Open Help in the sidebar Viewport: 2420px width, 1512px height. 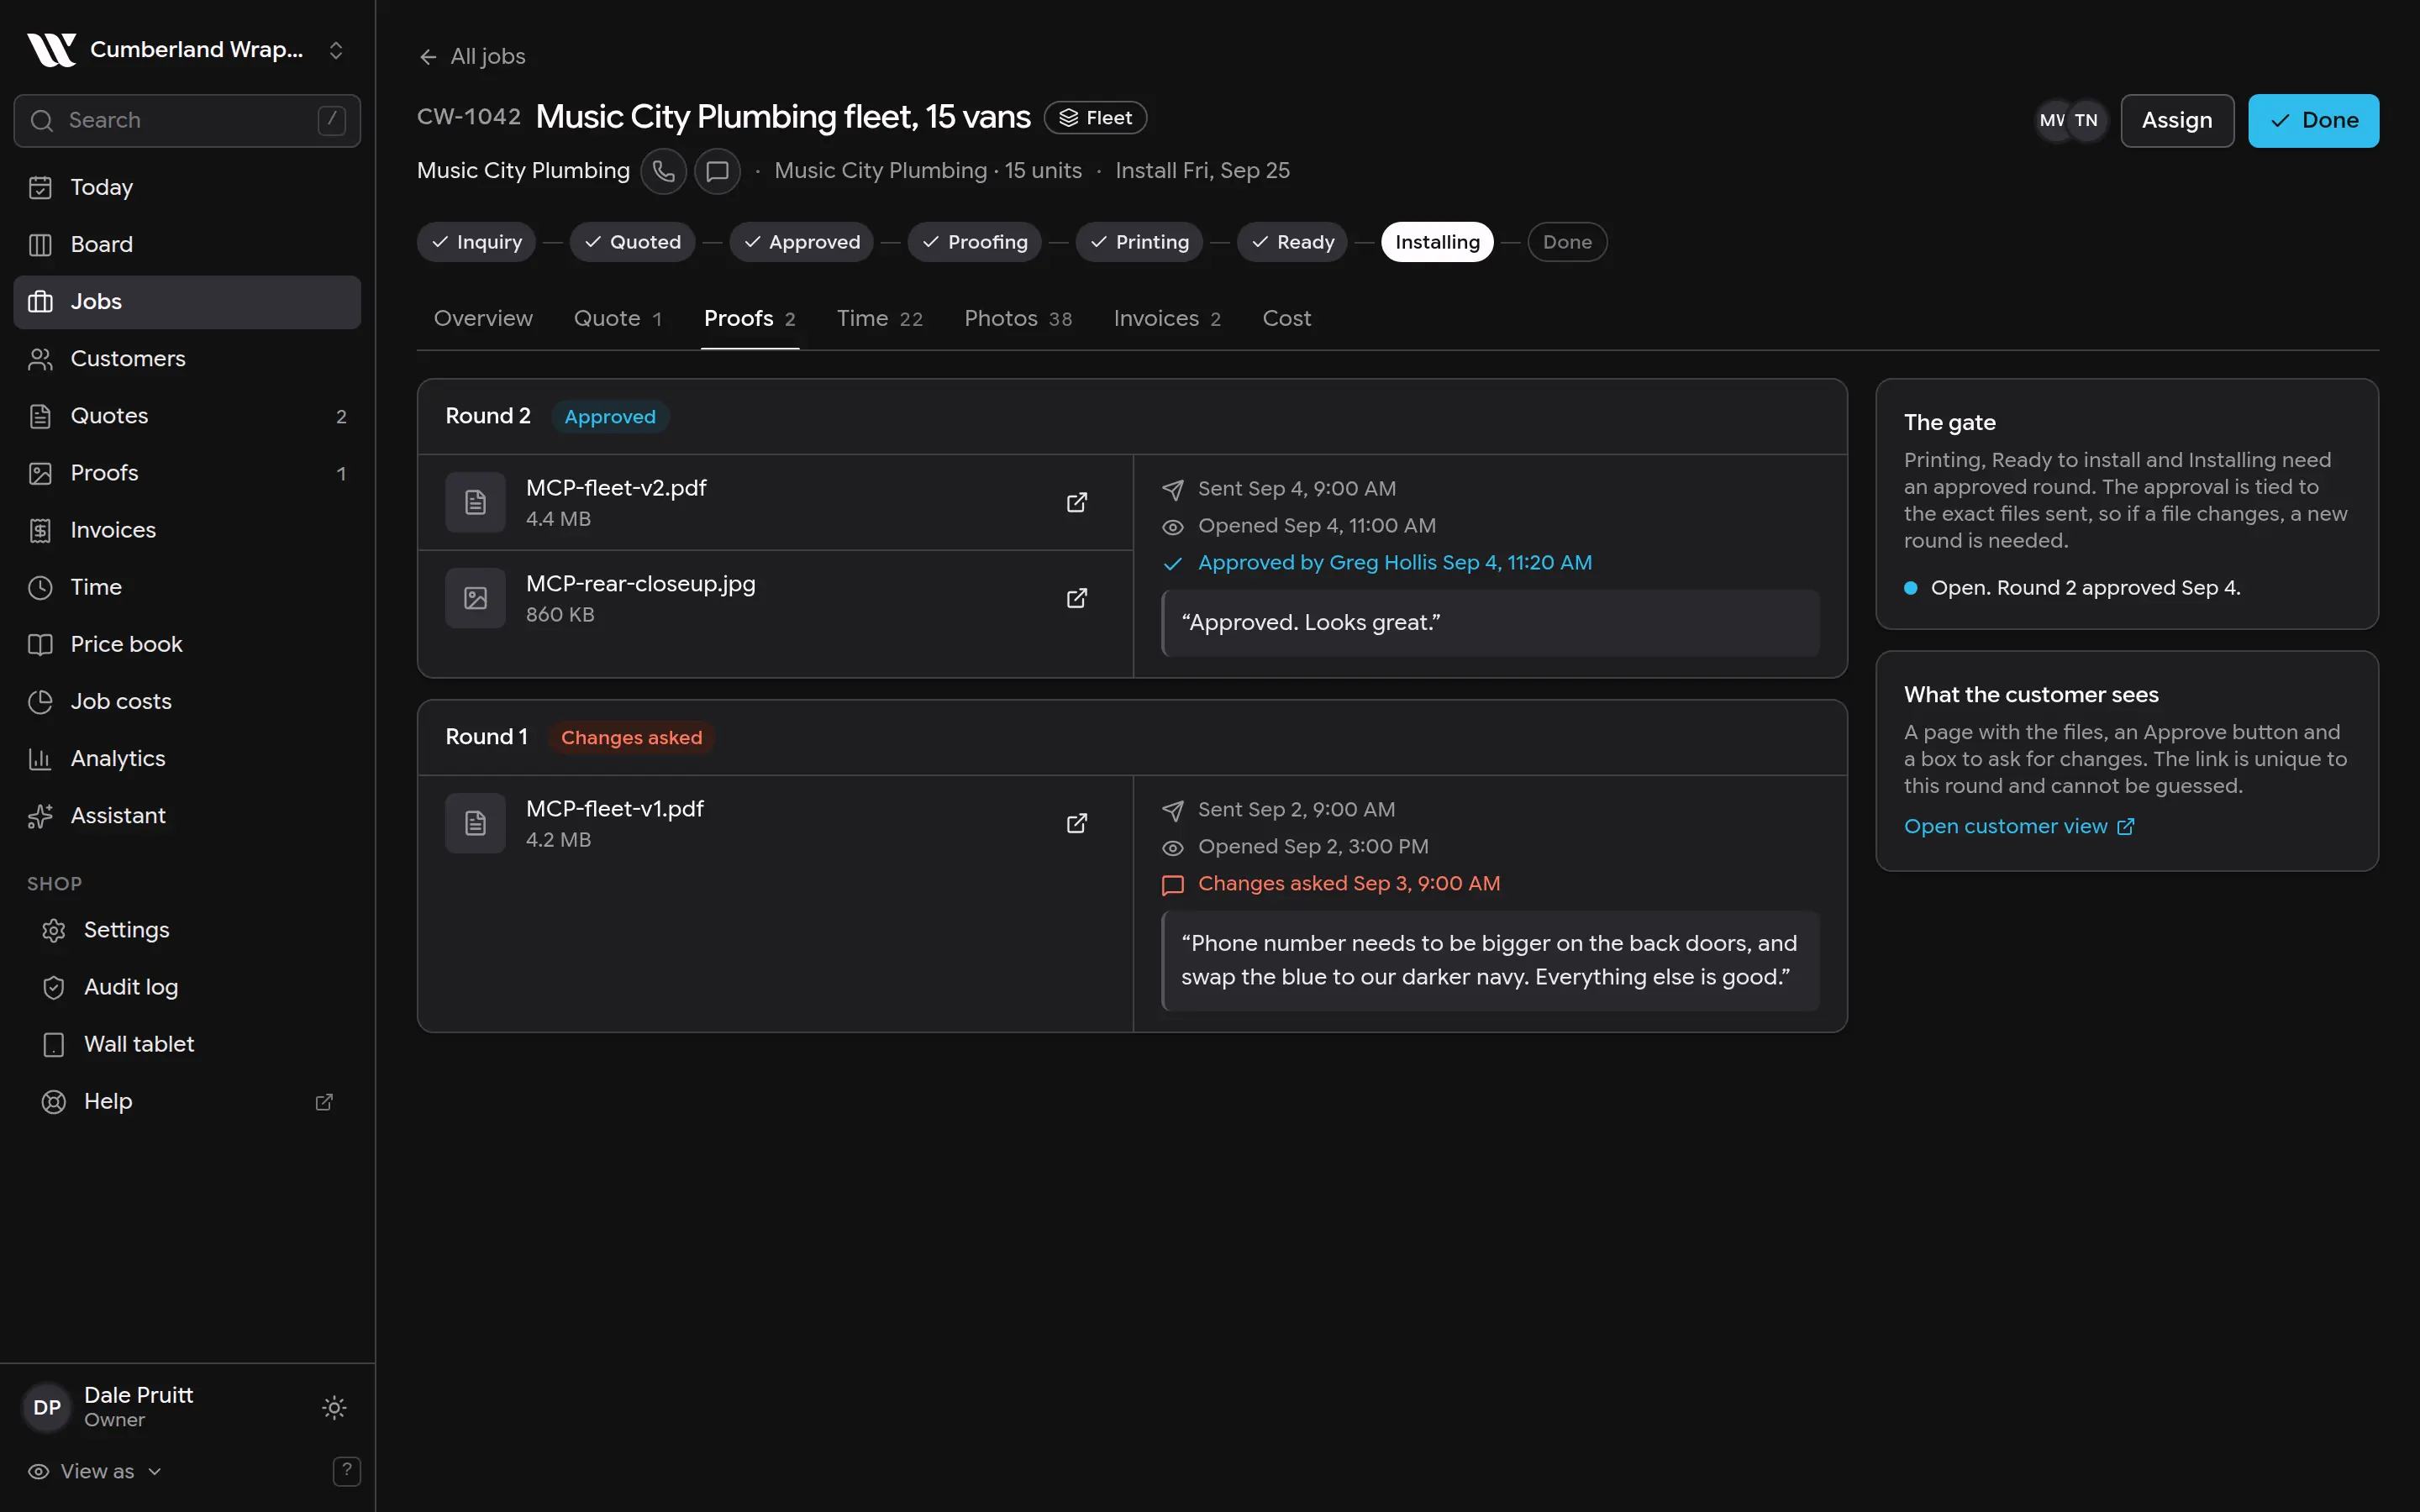tap(187, 1101)
